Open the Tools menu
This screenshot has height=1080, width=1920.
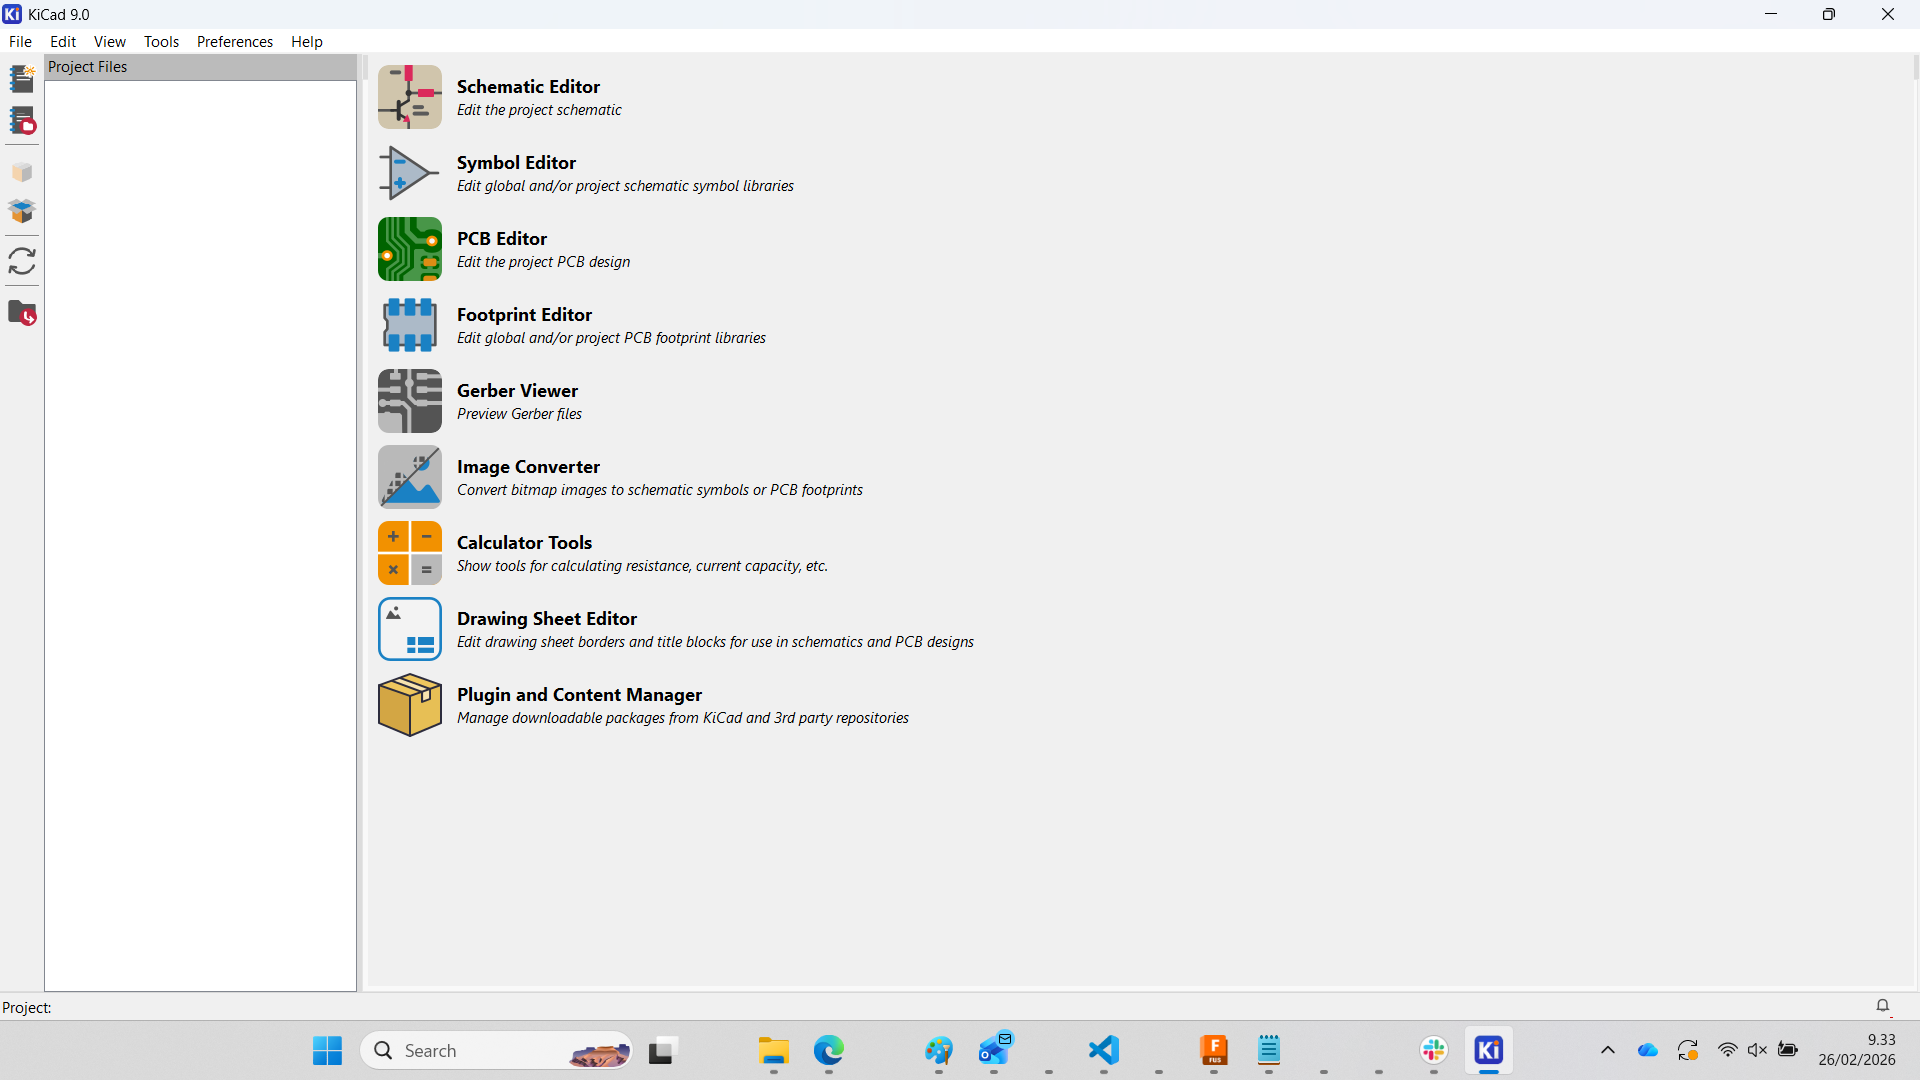click(x=161, y=41)
